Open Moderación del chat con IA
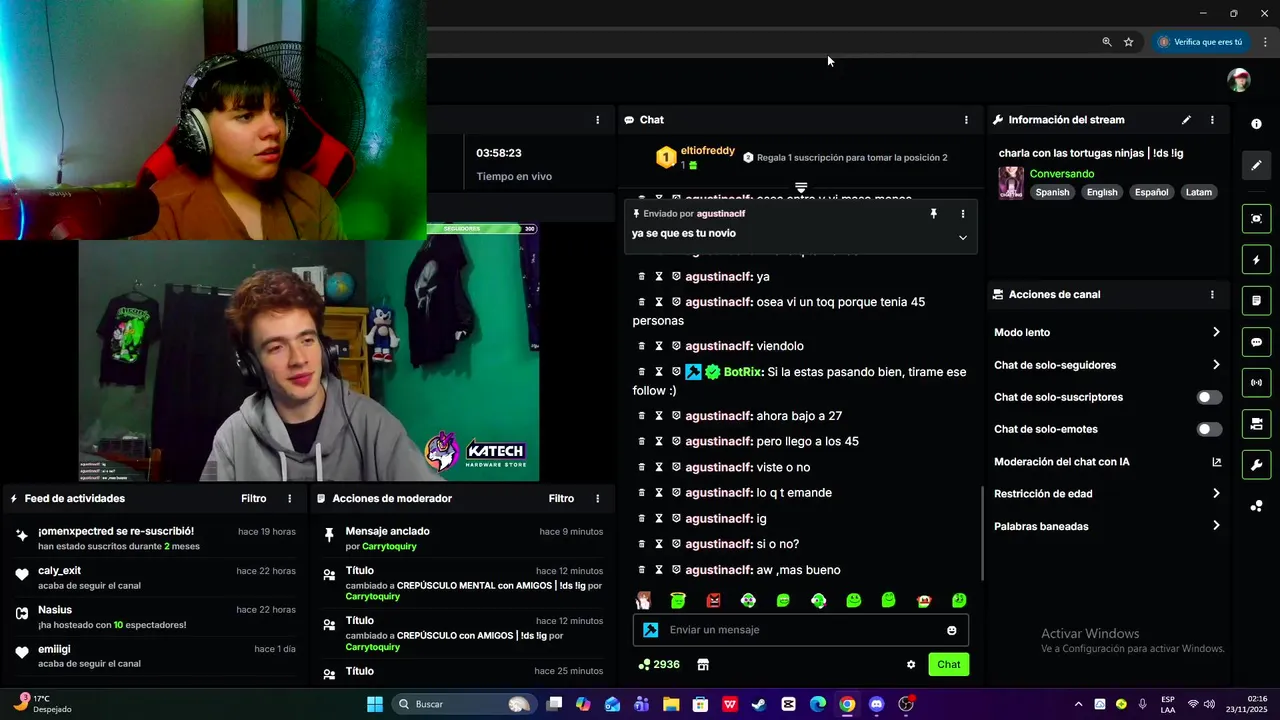 click(1107, 462)
